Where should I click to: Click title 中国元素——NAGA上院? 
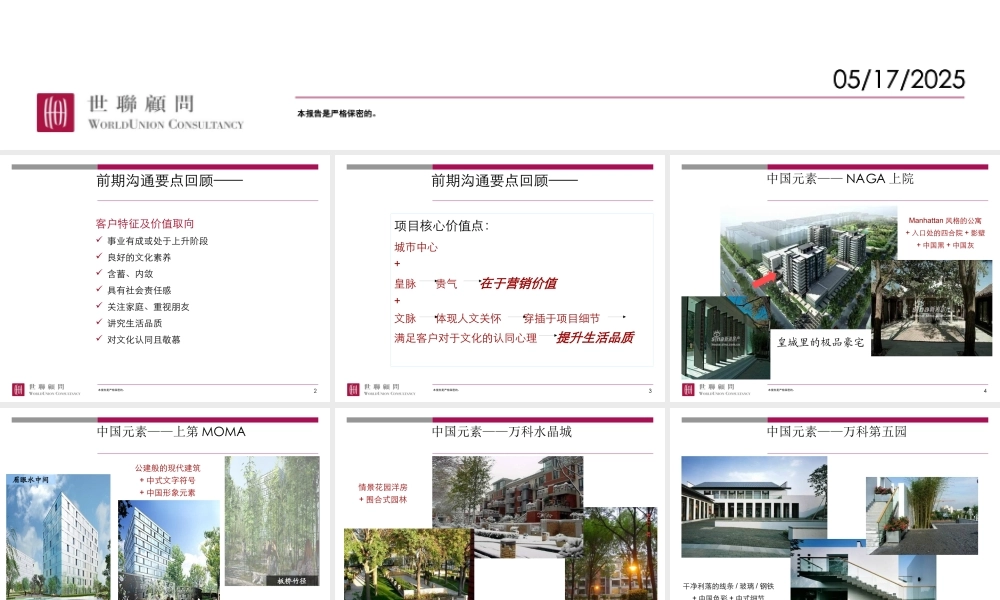click(840, 179)
